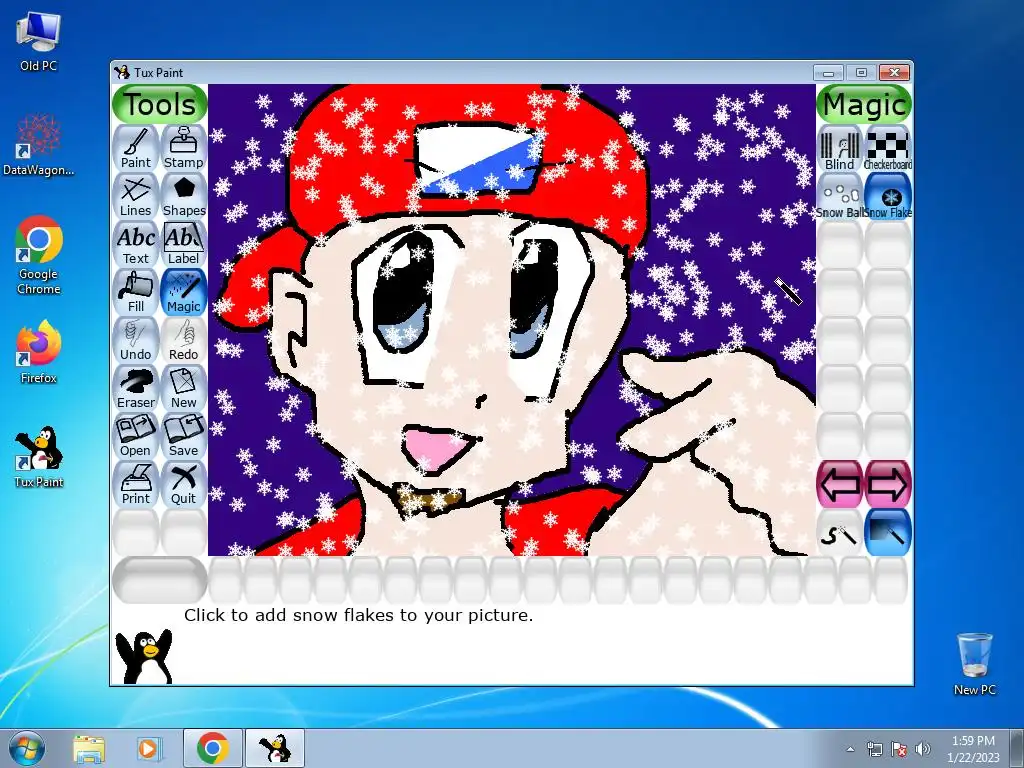Viewport: 1024px width, 768px height.
Task: Activate the Label tool
Action: pos(184,244)
